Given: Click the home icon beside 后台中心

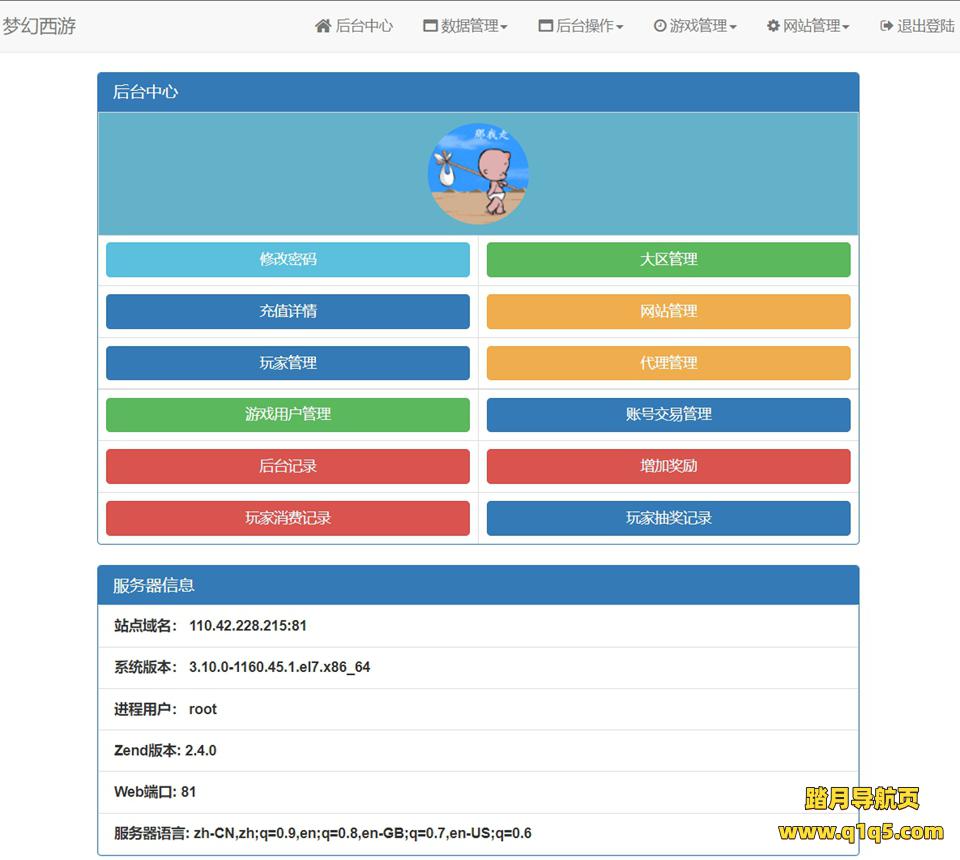Looking at the screenshot, I should [323, 26].
